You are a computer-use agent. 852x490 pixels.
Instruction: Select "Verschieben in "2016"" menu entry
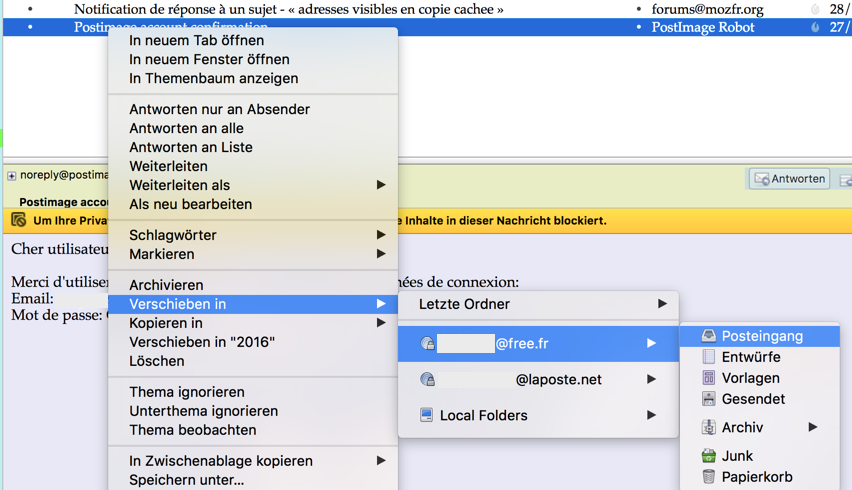click(202, 342)
